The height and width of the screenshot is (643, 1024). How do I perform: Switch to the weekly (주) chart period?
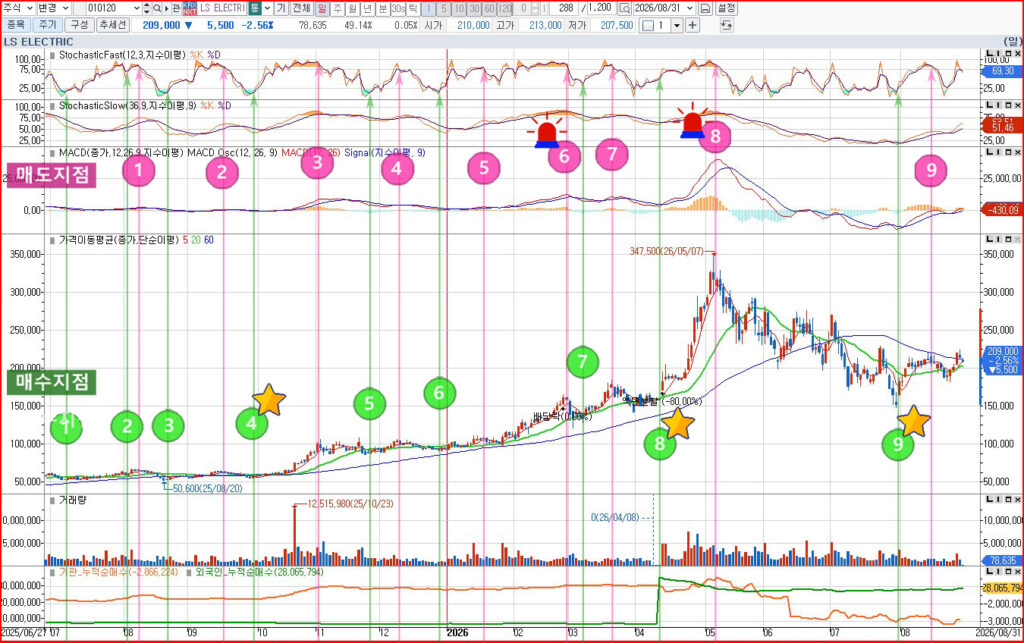pyautogui.click(x=337, y=8)
